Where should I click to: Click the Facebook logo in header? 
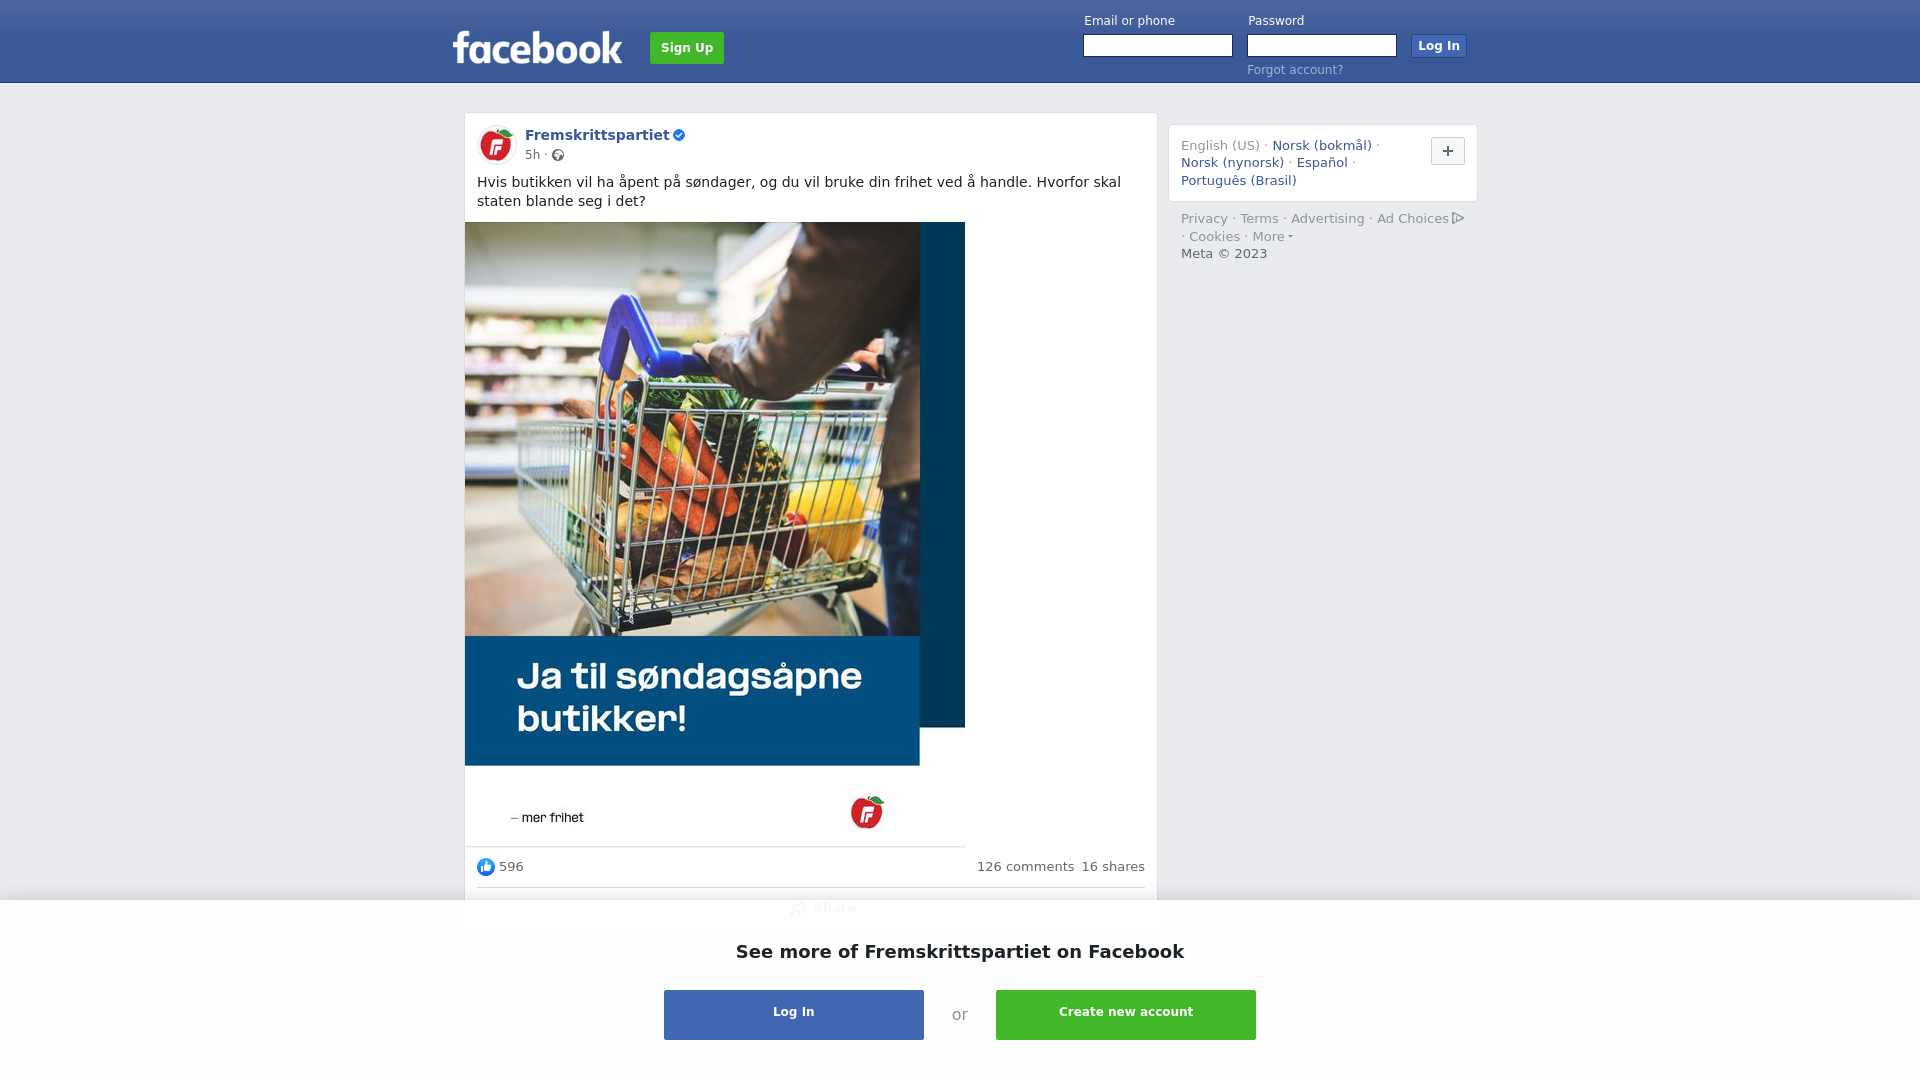tap(537, 47)
